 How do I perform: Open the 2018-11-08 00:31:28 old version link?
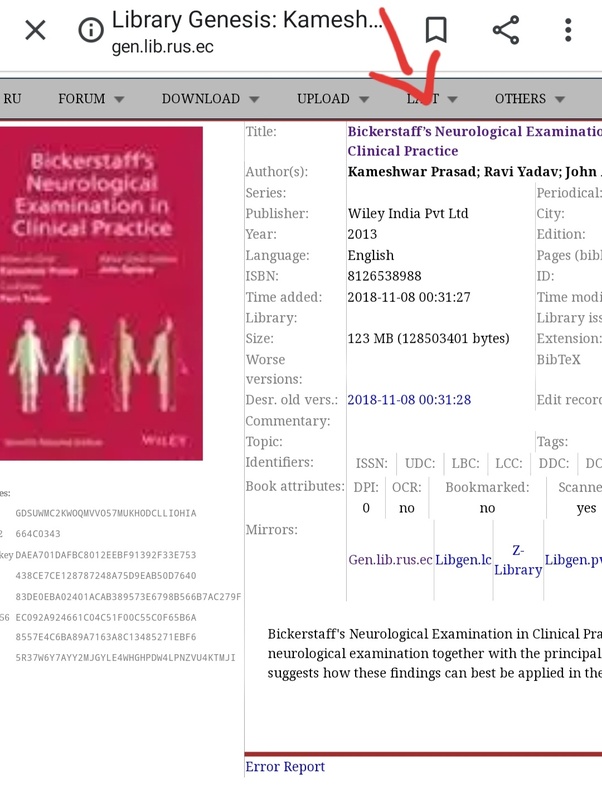409,399
